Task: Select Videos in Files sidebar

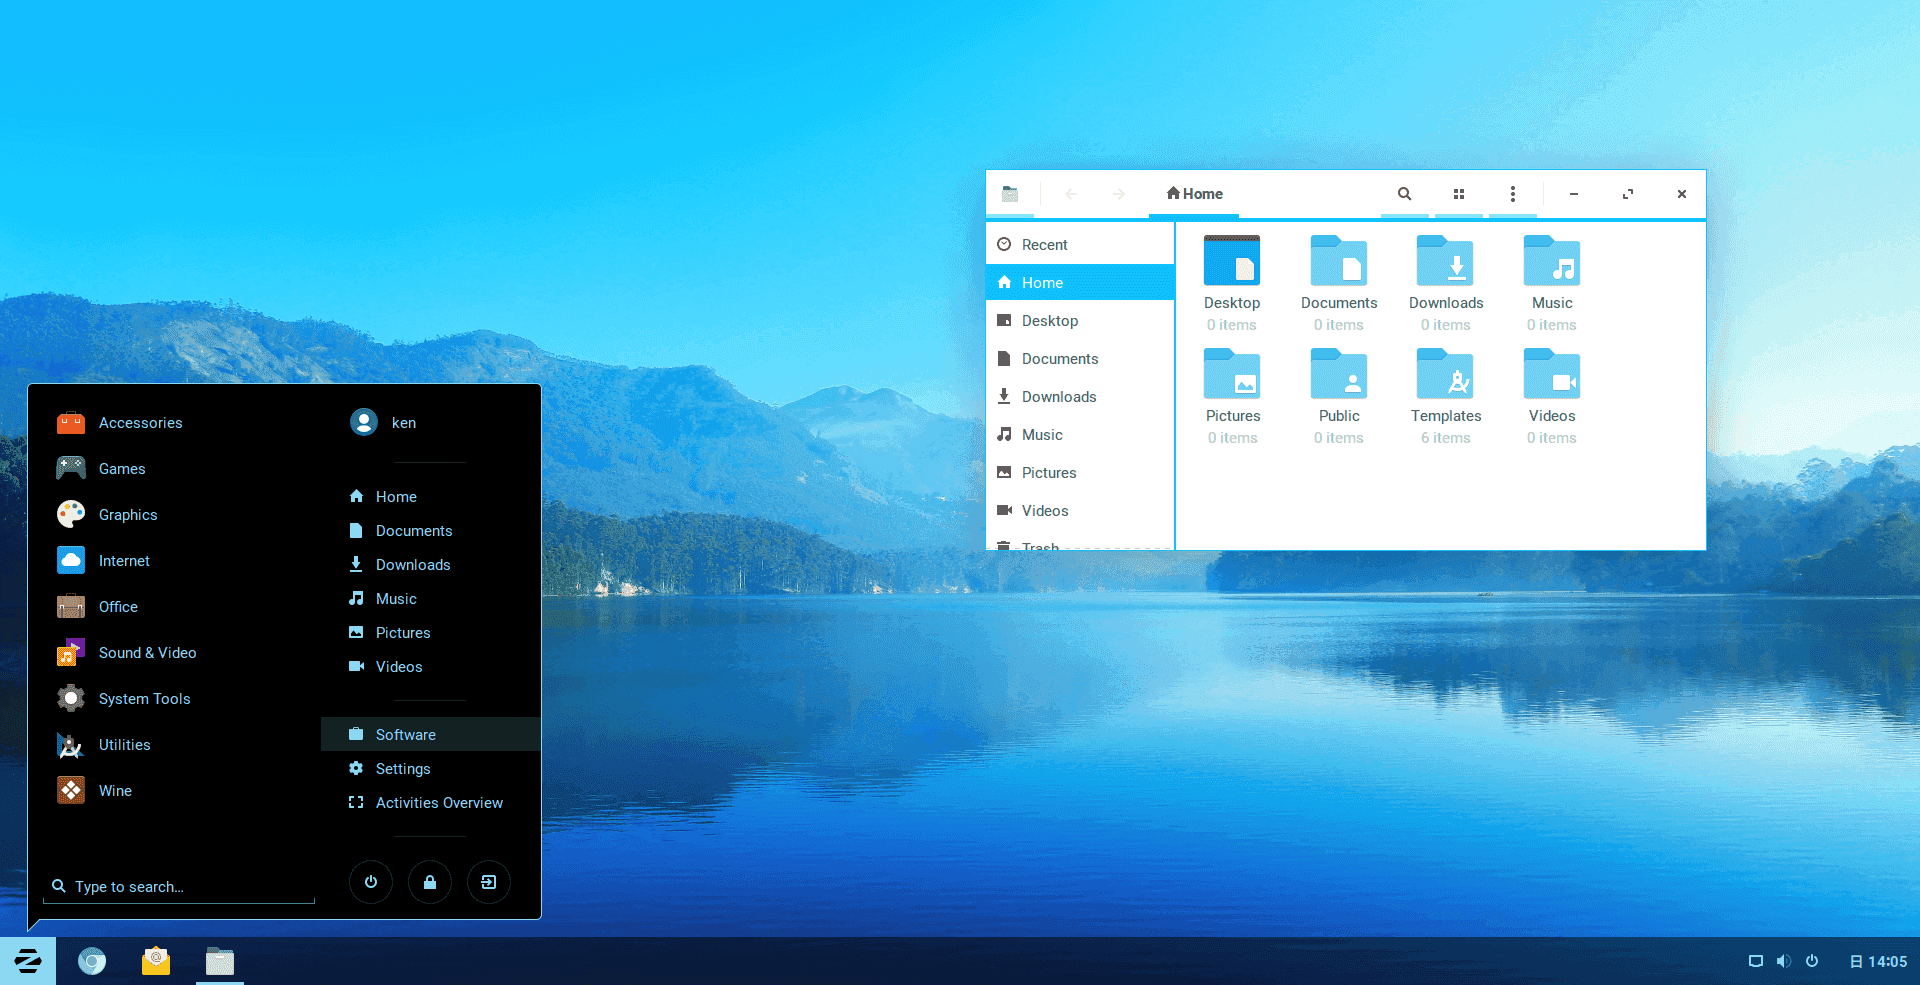Action: tap(1080, 511)
